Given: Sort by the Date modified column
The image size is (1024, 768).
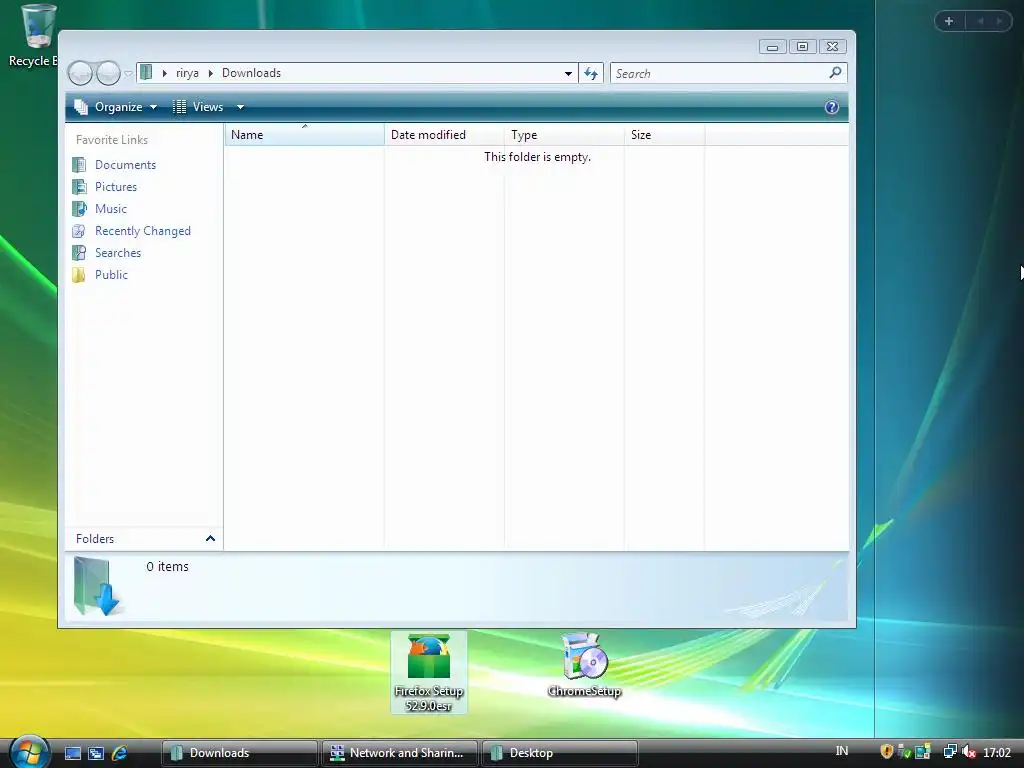Looking at the screenshot, I should [444, 135].
